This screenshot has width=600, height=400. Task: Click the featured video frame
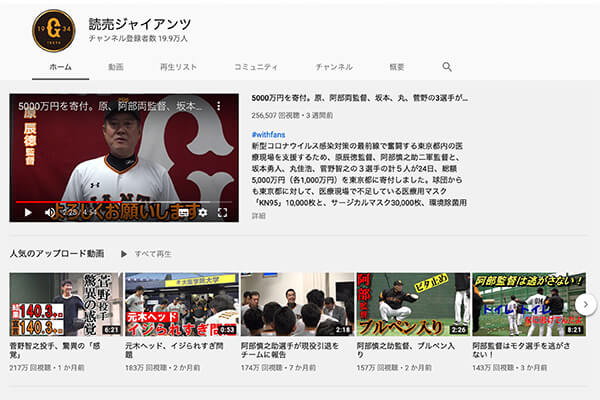pos(124,158)
